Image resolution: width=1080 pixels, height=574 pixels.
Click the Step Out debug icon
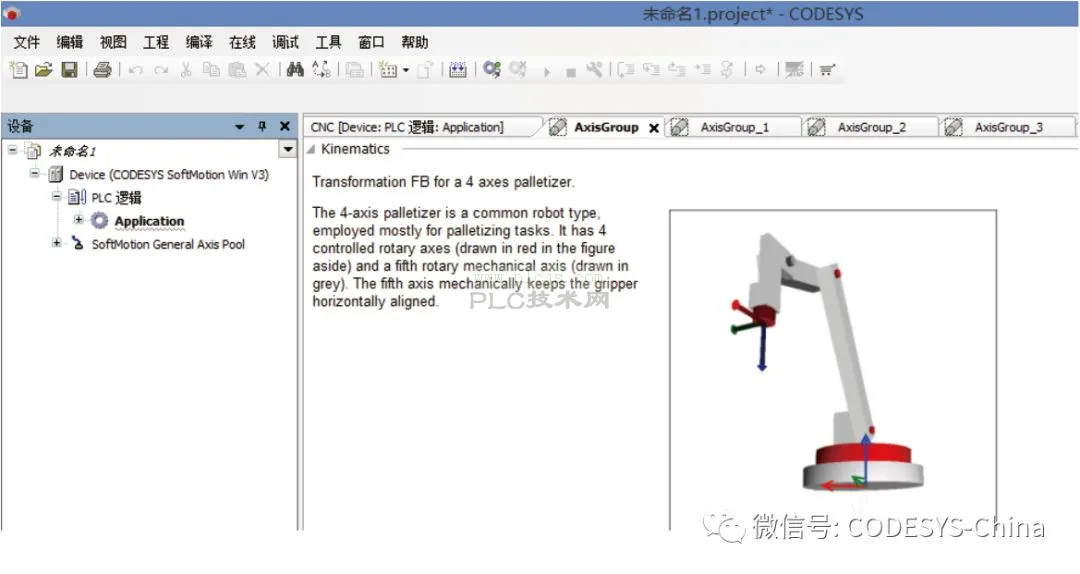click(x=676, y=70)
